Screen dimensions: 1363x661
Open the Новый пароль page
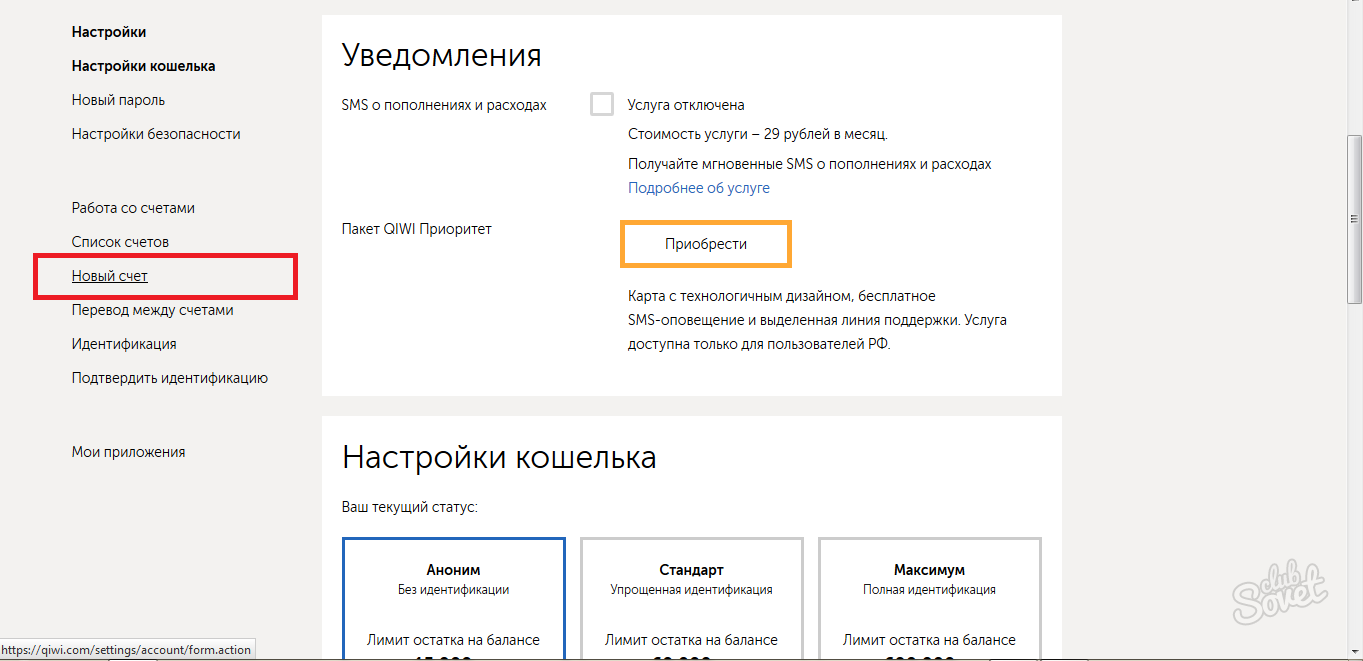click(x=118, y=100)
